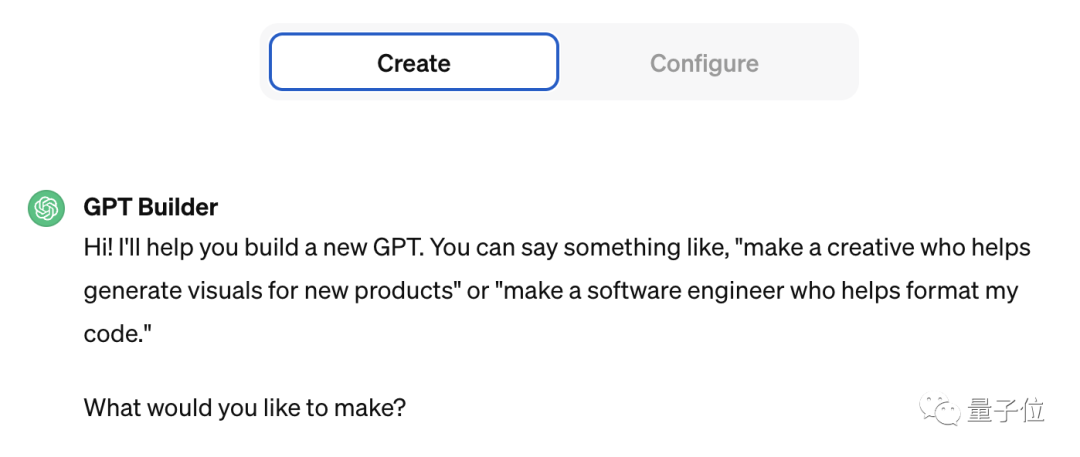This screenshot has height=457, width=1080.
Task: Click the word "I'll" in the greeting
Action: (x=136, y=247)
